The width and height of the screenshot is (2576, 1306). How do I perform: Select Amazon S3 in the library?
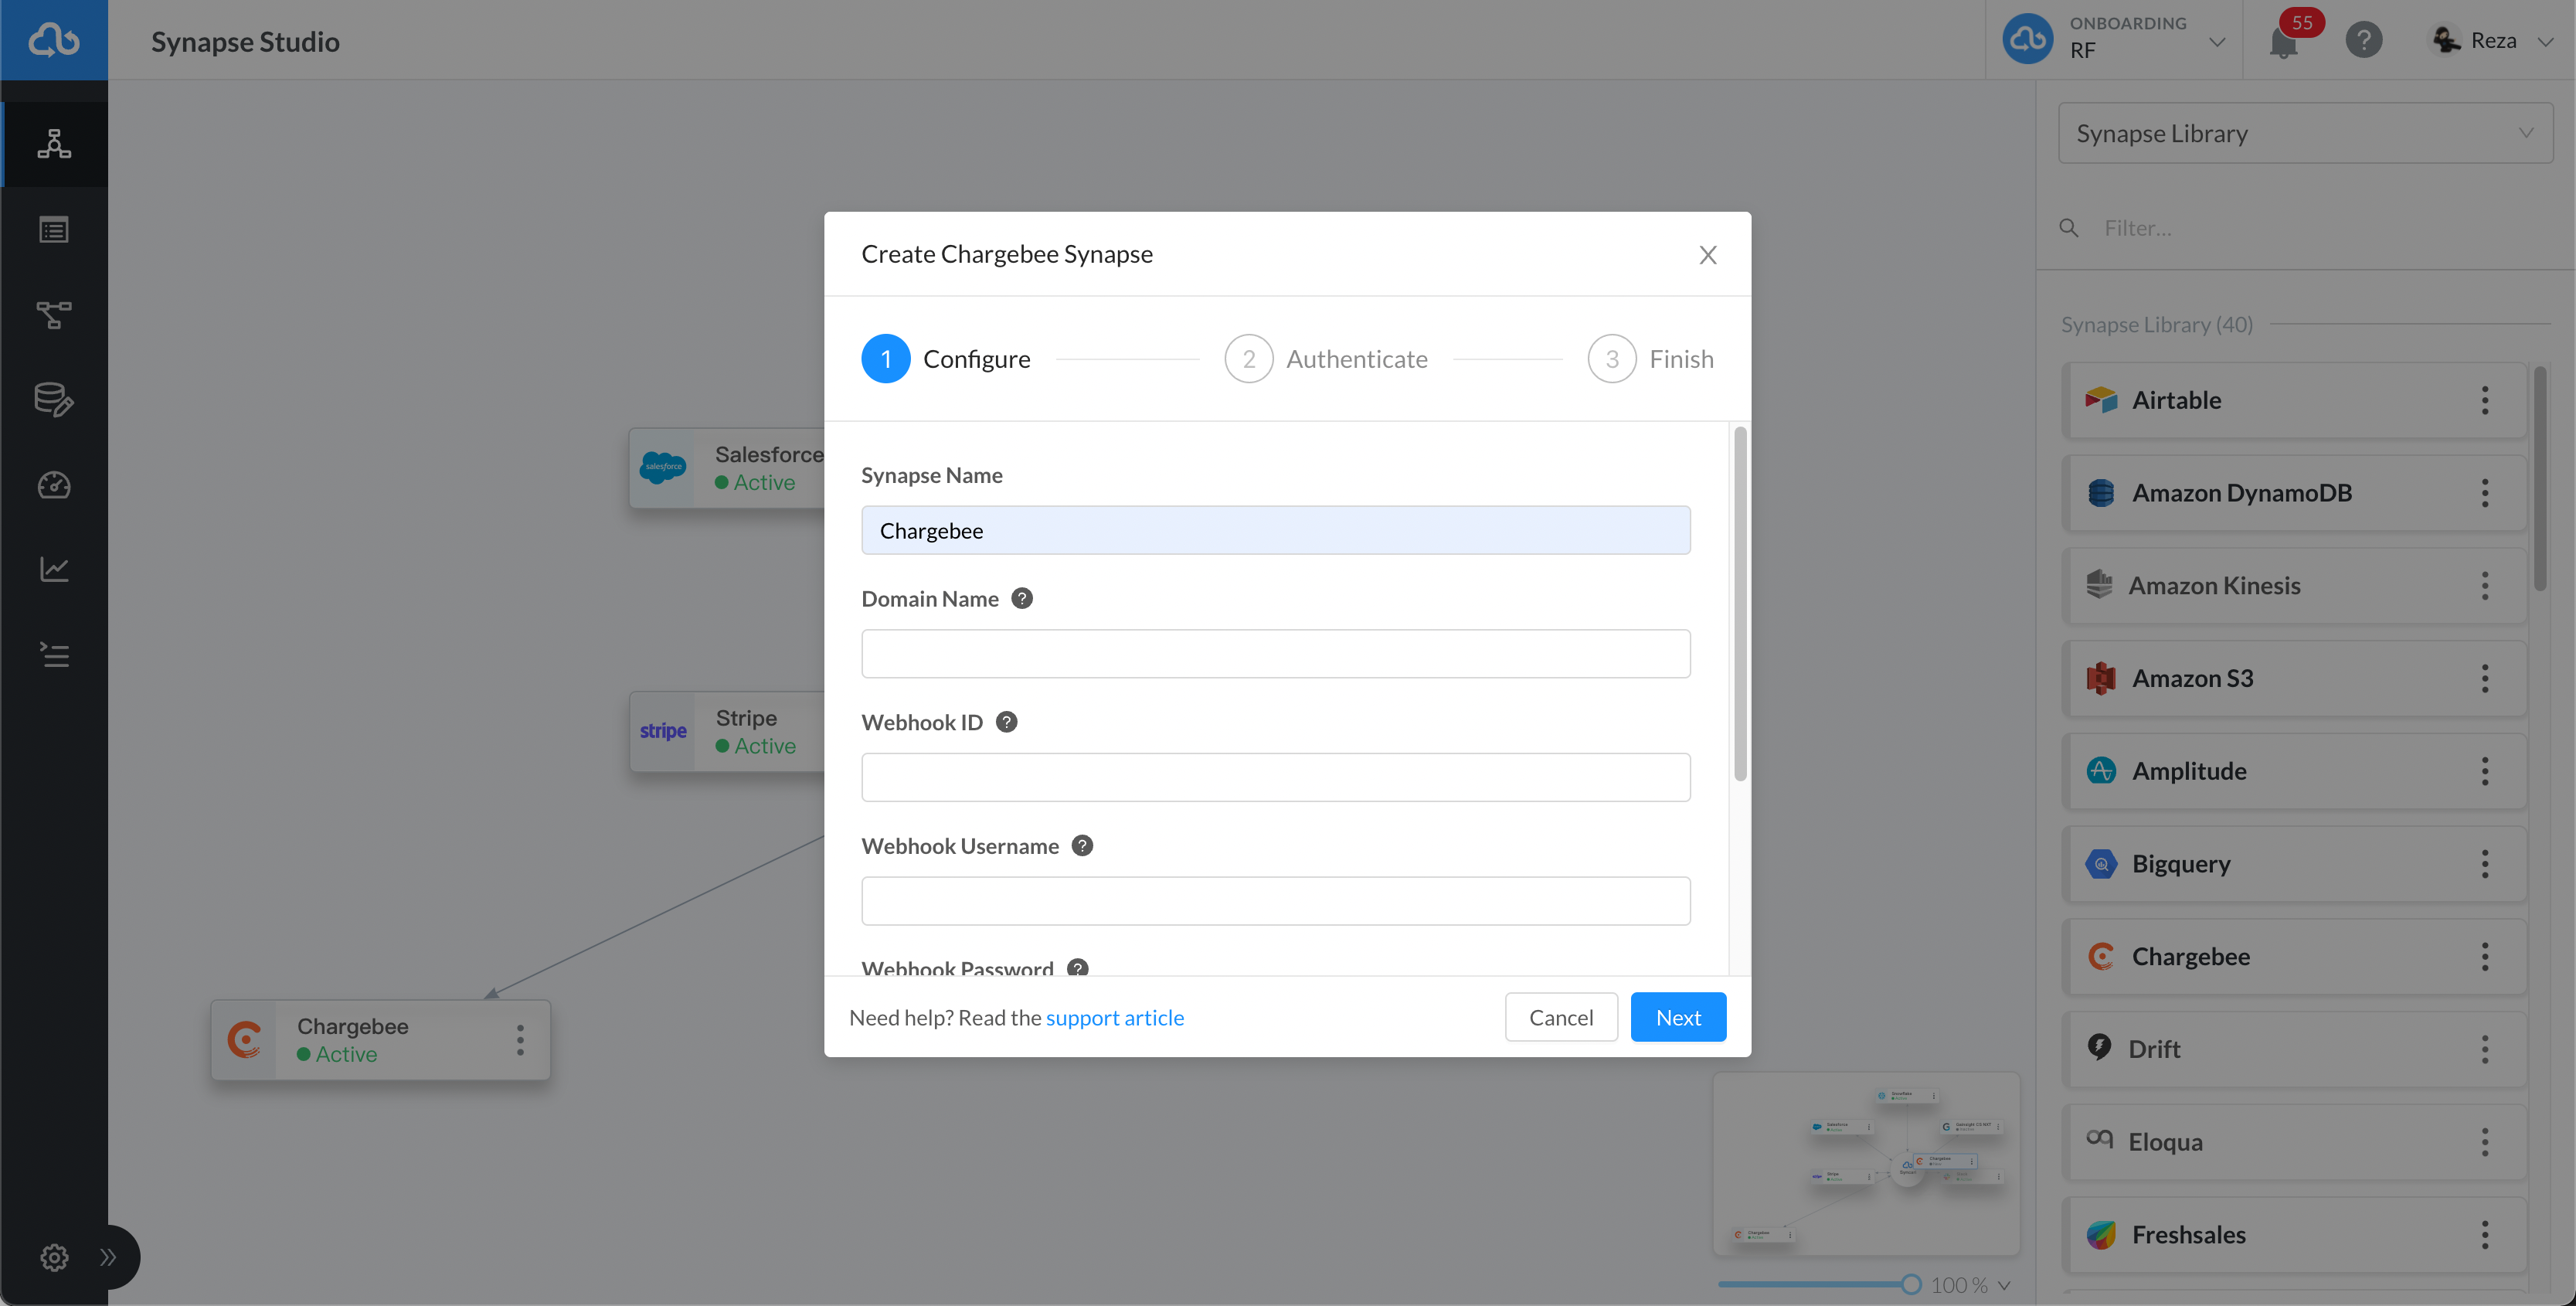2295,678
